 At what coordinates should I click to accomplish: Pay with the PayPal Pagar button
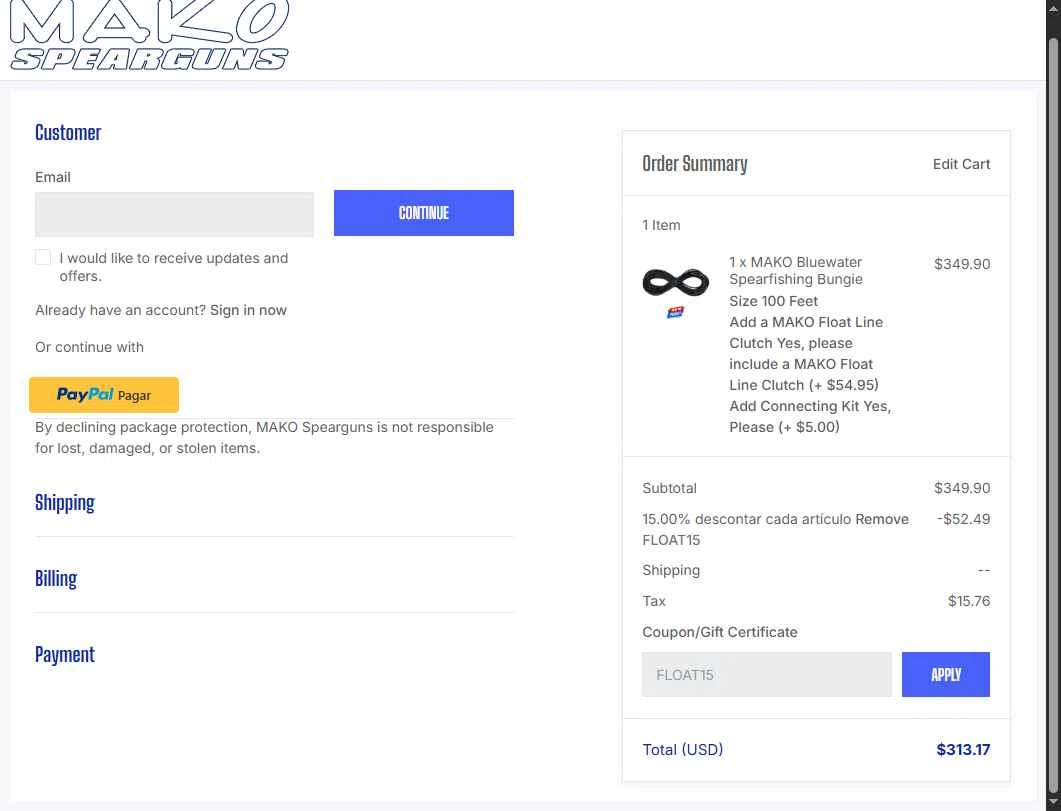[104, 394]
